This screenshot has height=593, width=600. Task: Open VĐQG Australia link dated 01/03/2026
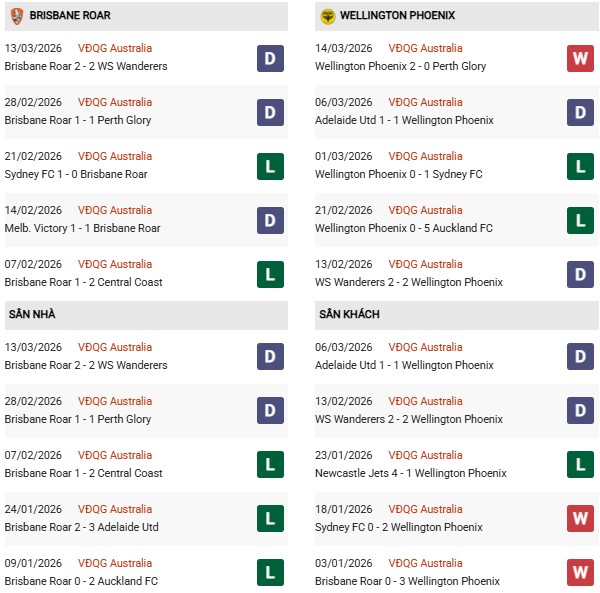point(421,156)
